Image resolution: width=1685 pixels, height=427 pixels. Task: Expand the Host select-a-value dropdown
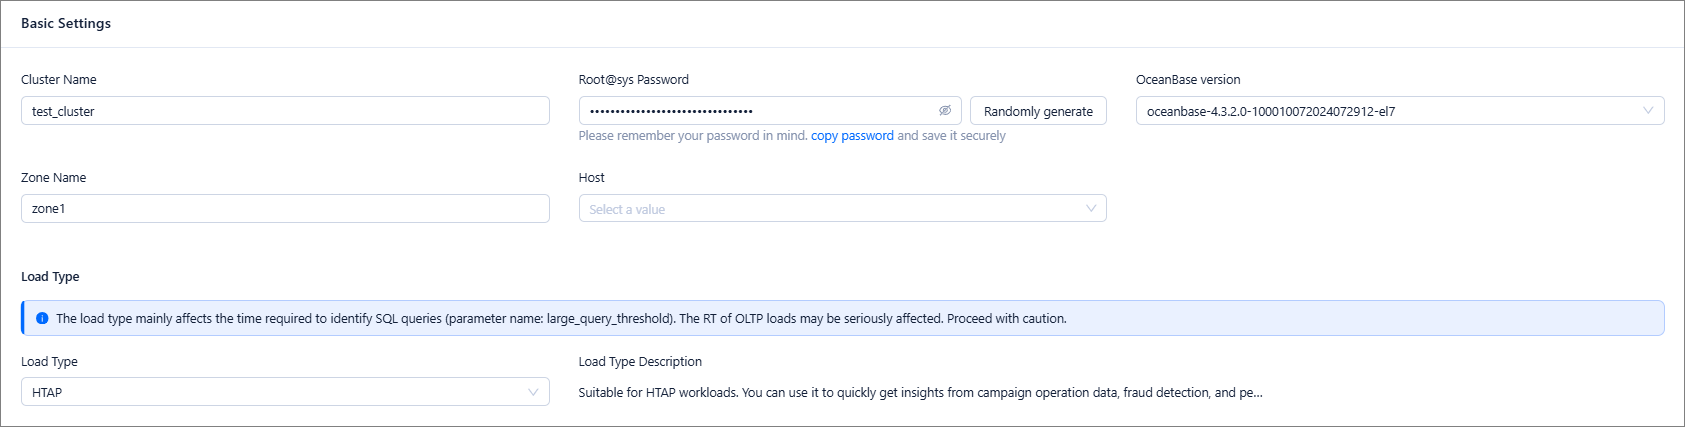pyautogui.click(x=842, y=209)
